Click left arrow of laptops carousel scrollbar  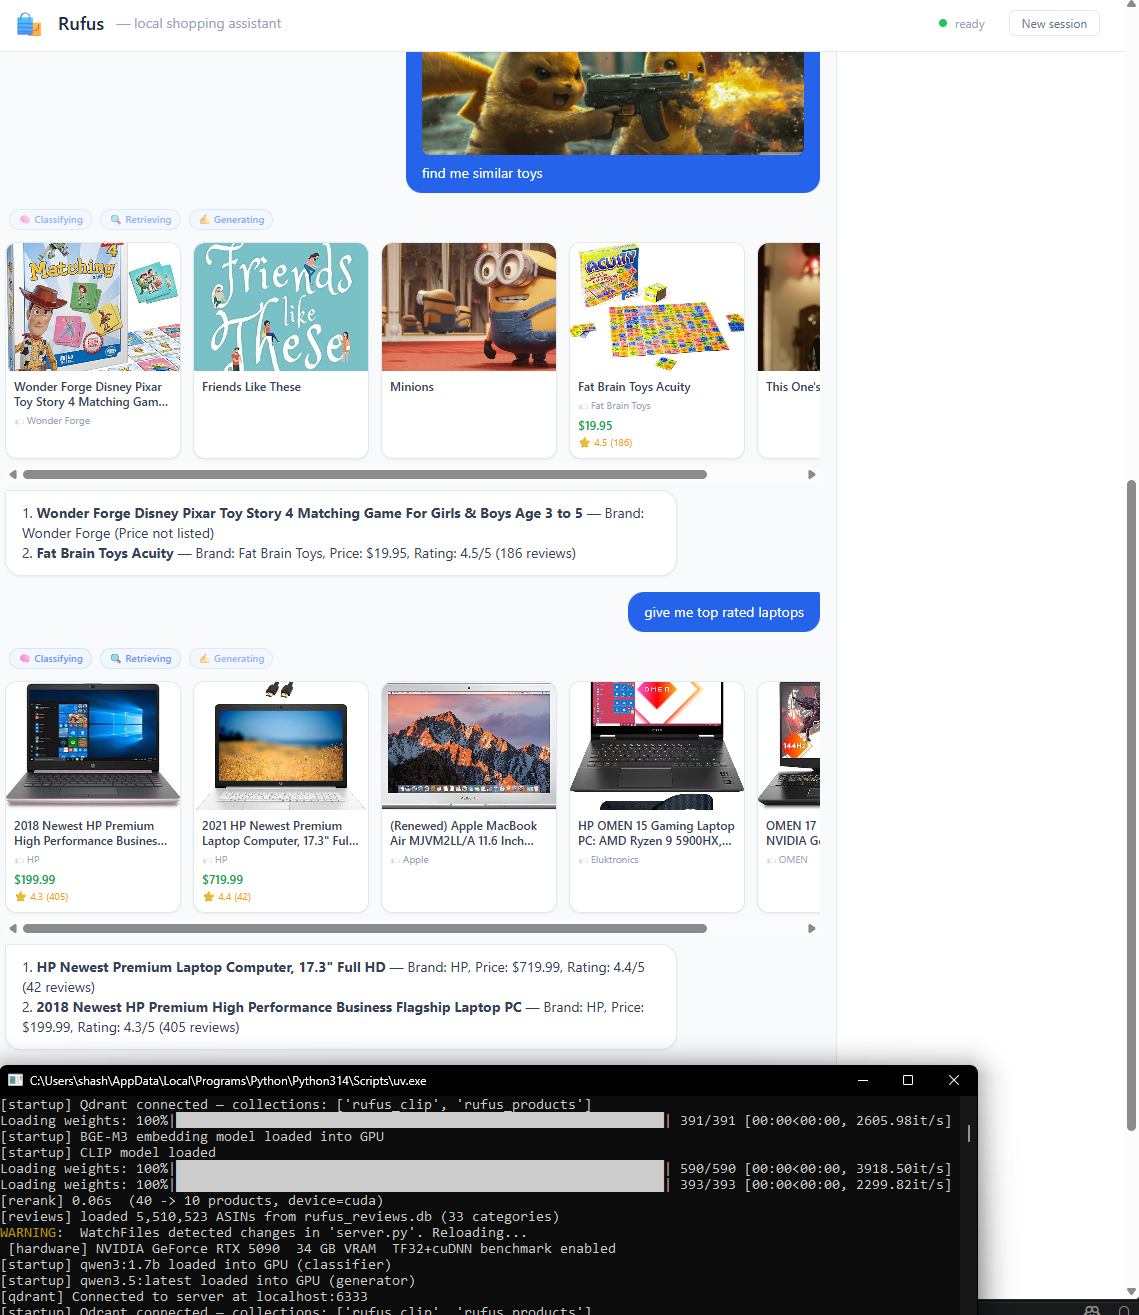coord(13,929)
